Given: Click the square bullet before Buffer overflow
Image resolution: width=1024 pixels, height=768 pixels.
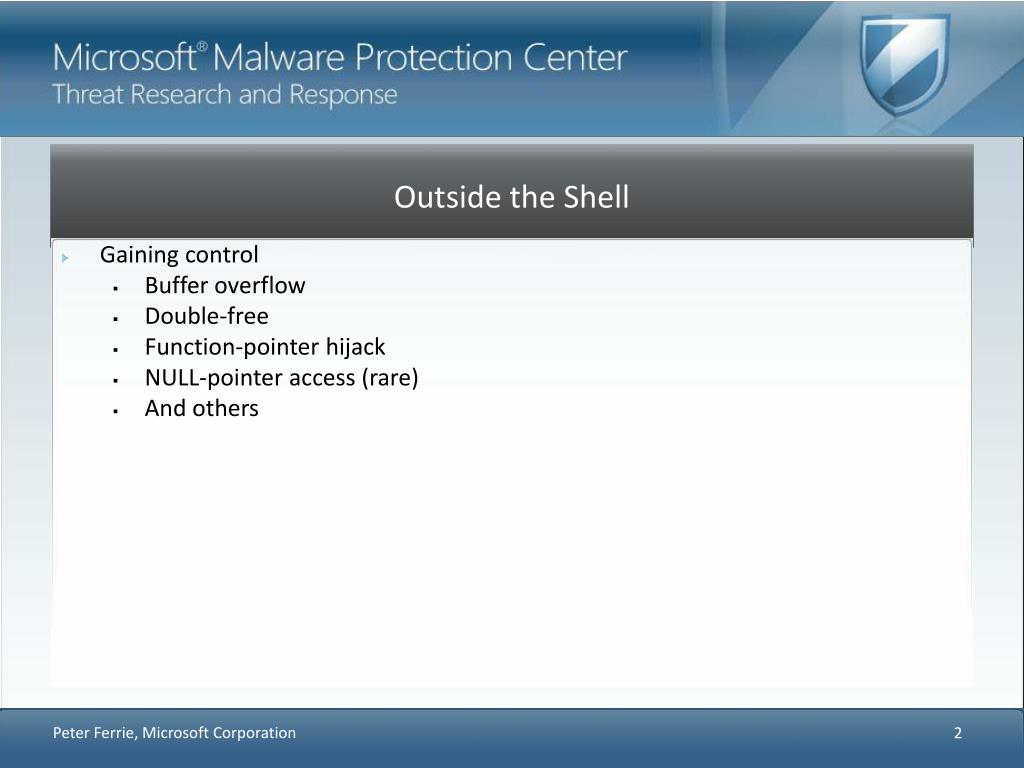Looking at the screenshot, I should pyautogui.click(x=116, y=288).
